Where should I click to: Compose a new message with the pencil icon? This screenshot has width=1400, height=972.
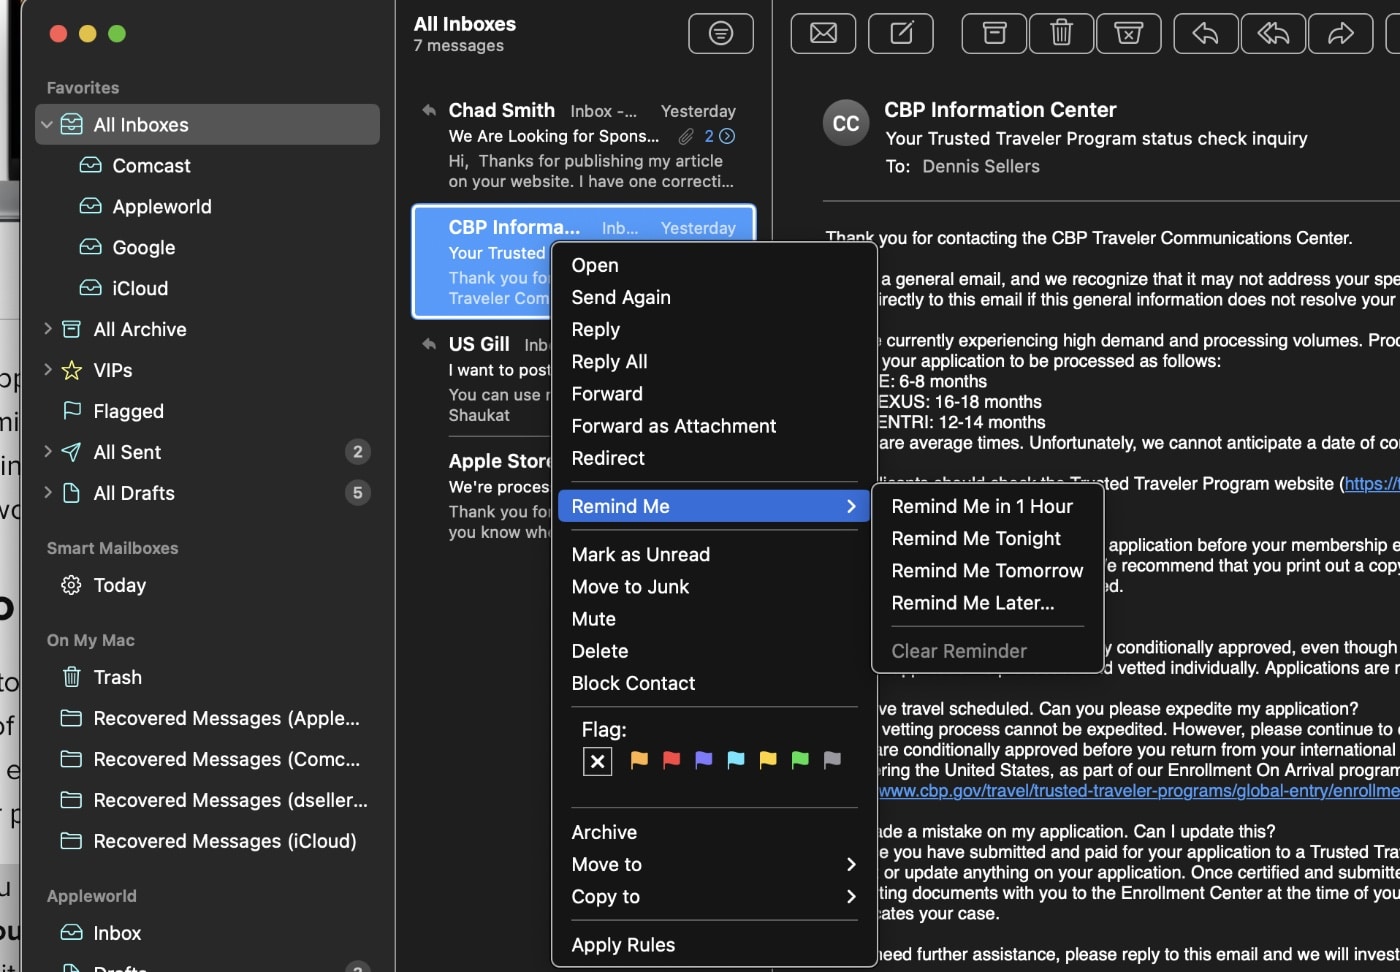tap(901, 34)
